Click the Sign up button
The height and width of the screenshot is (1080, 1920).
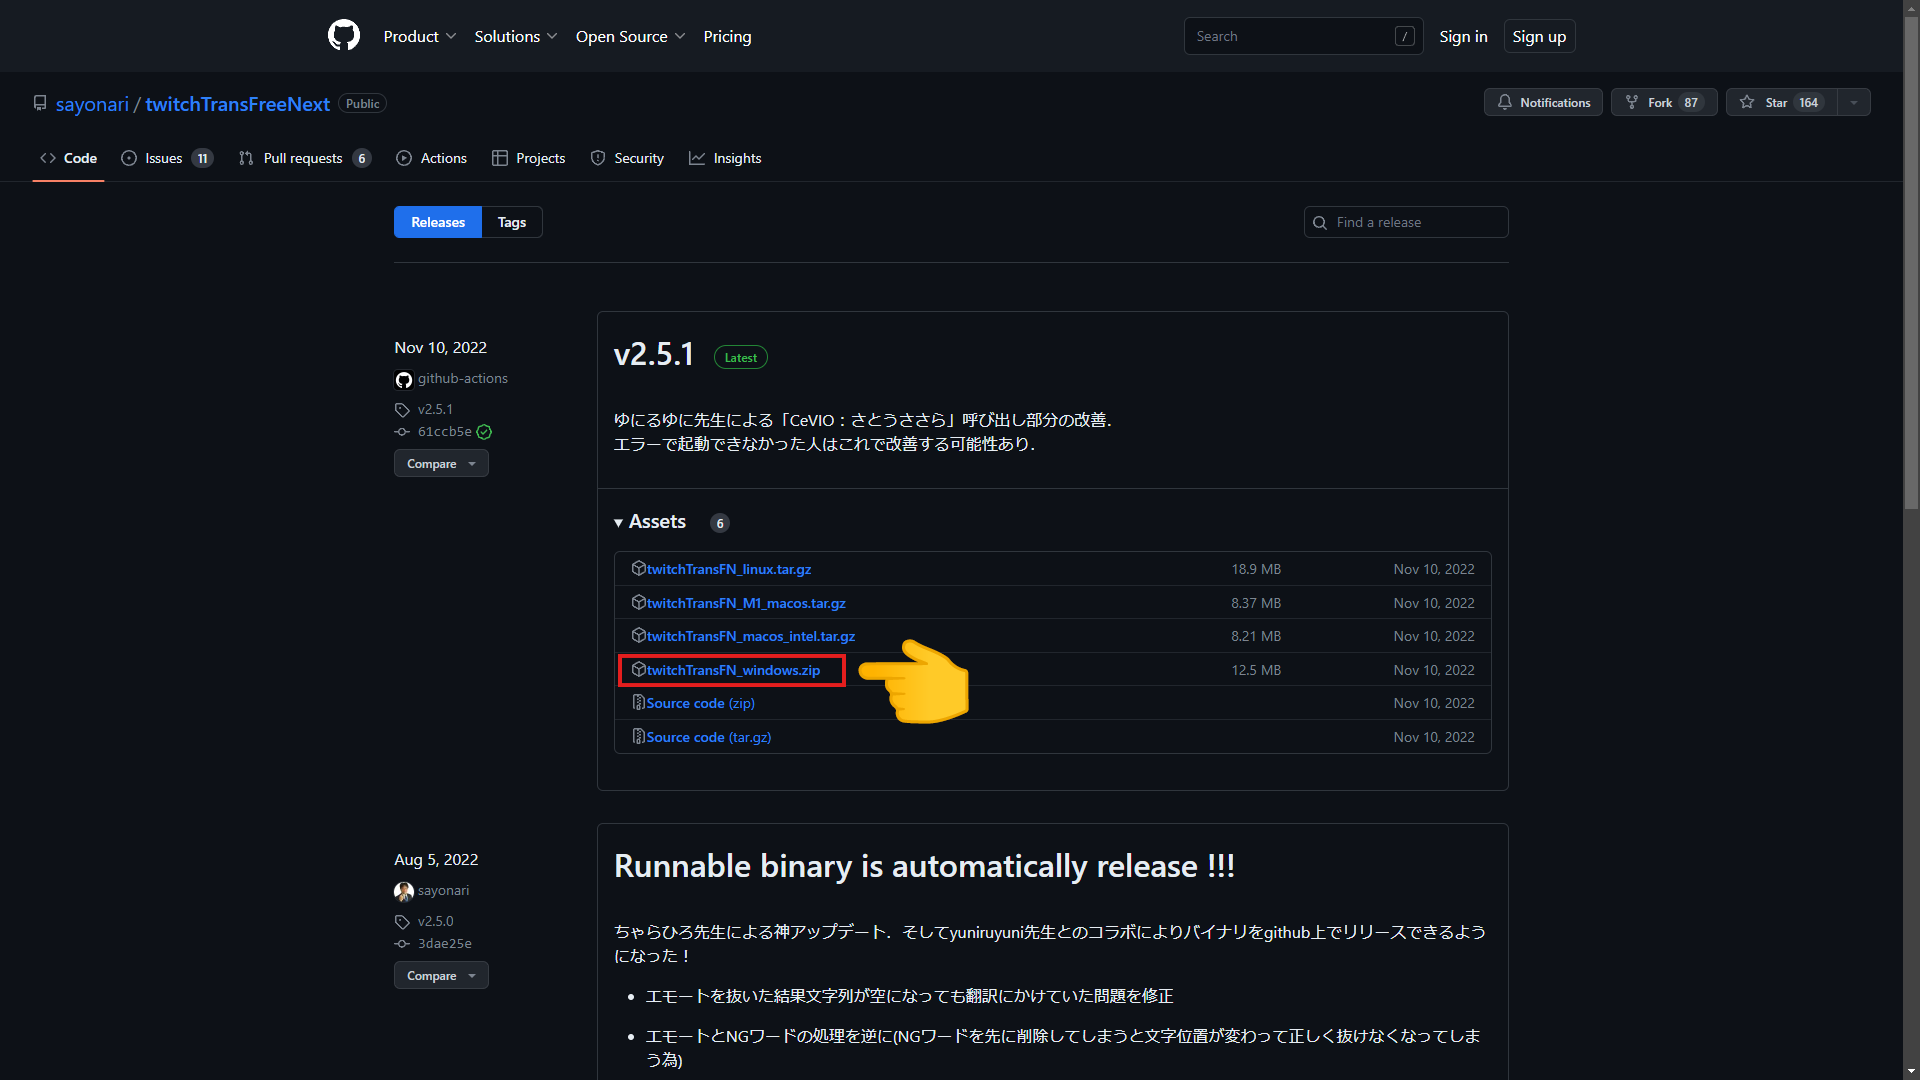pos(1539,36)
